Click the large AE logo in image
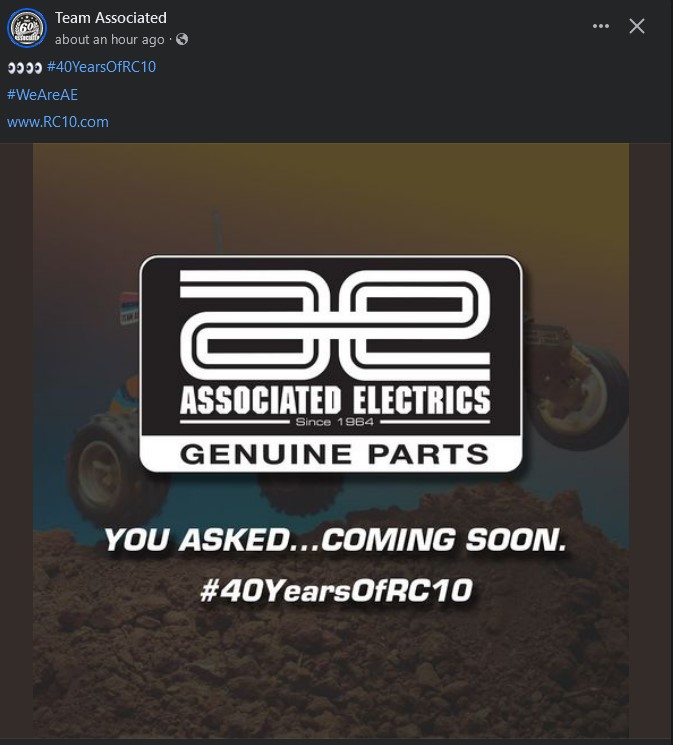 [335, 324]
